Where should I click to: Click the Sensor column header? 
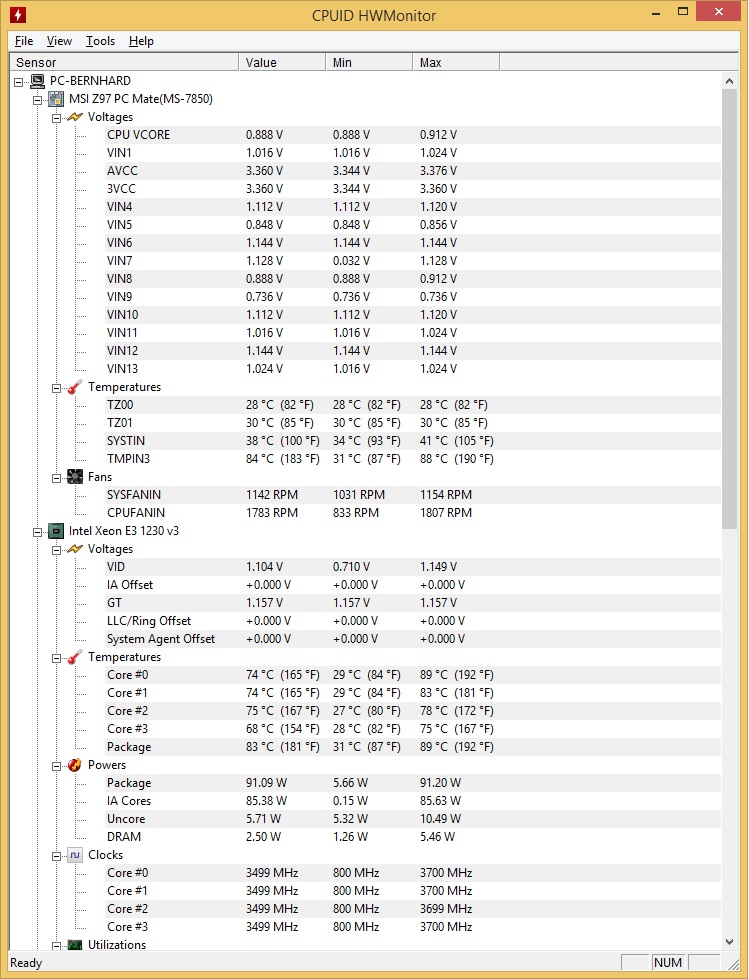tap(124, 62)
